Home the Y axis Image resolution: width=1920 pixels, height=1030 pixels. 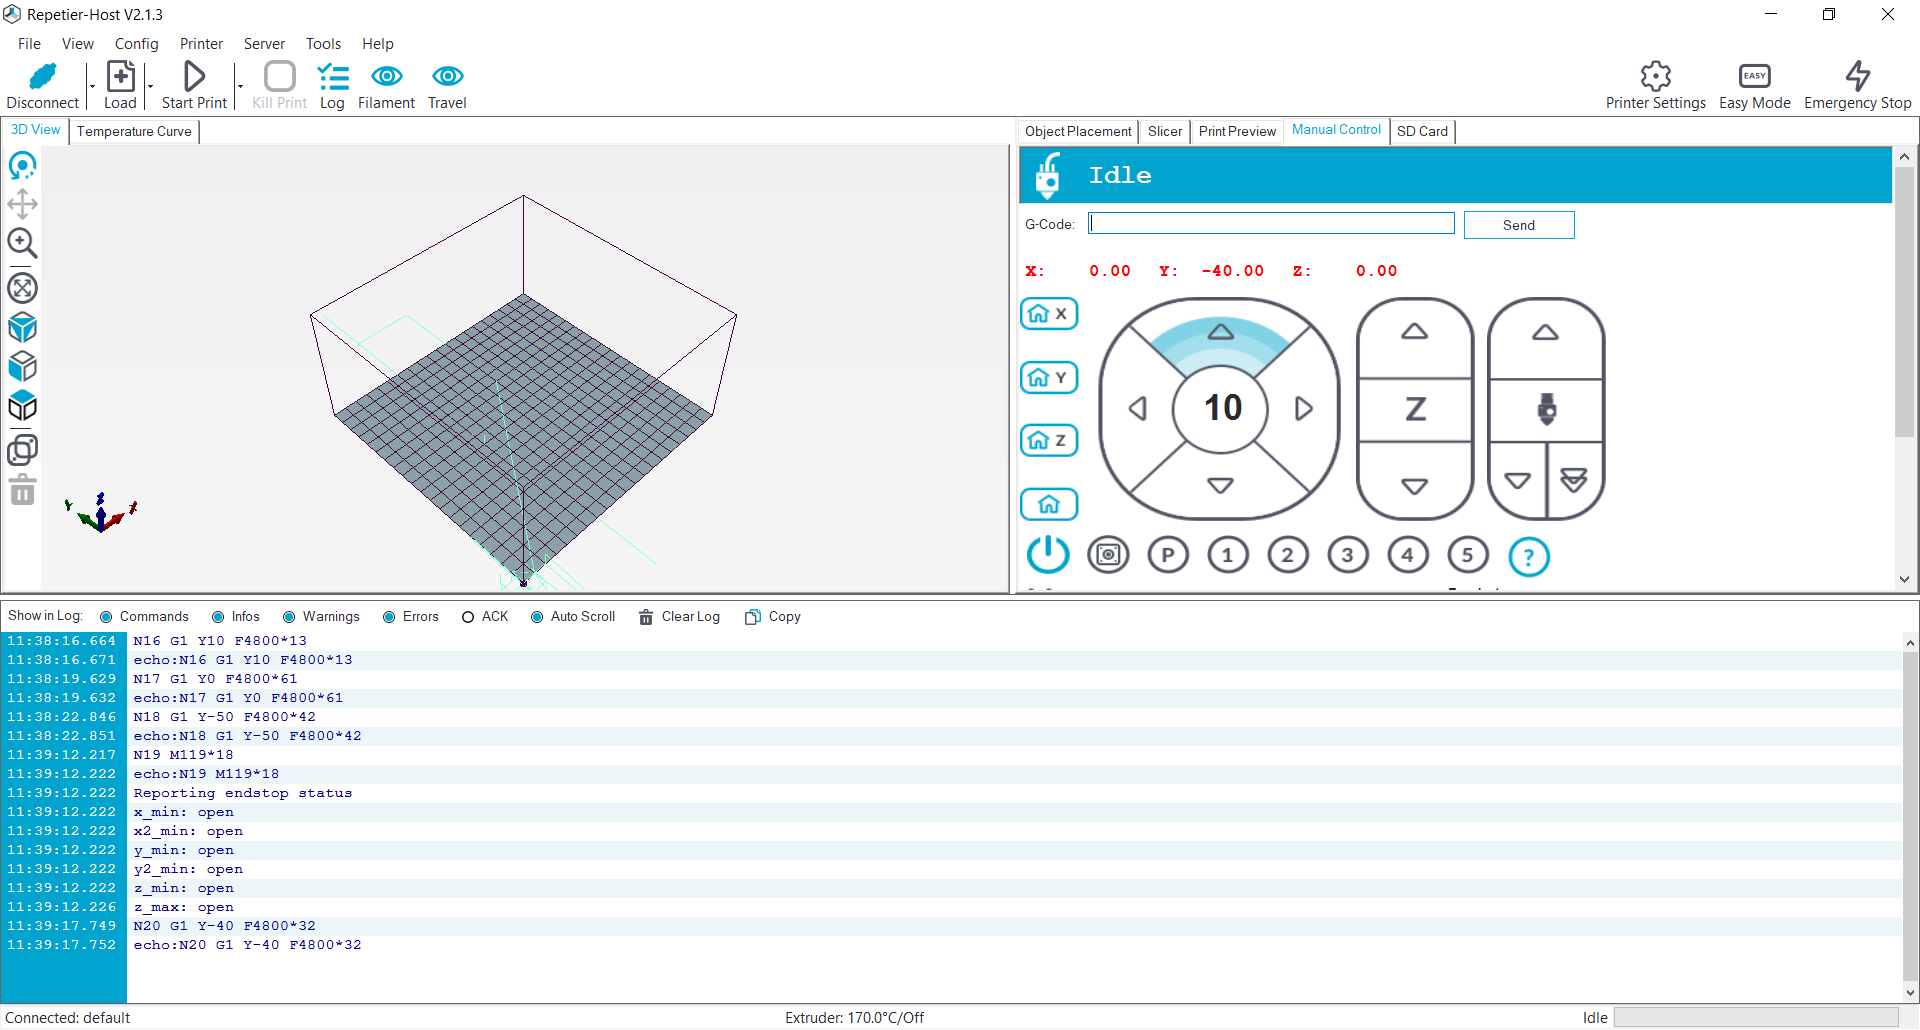coord(1048,377)
